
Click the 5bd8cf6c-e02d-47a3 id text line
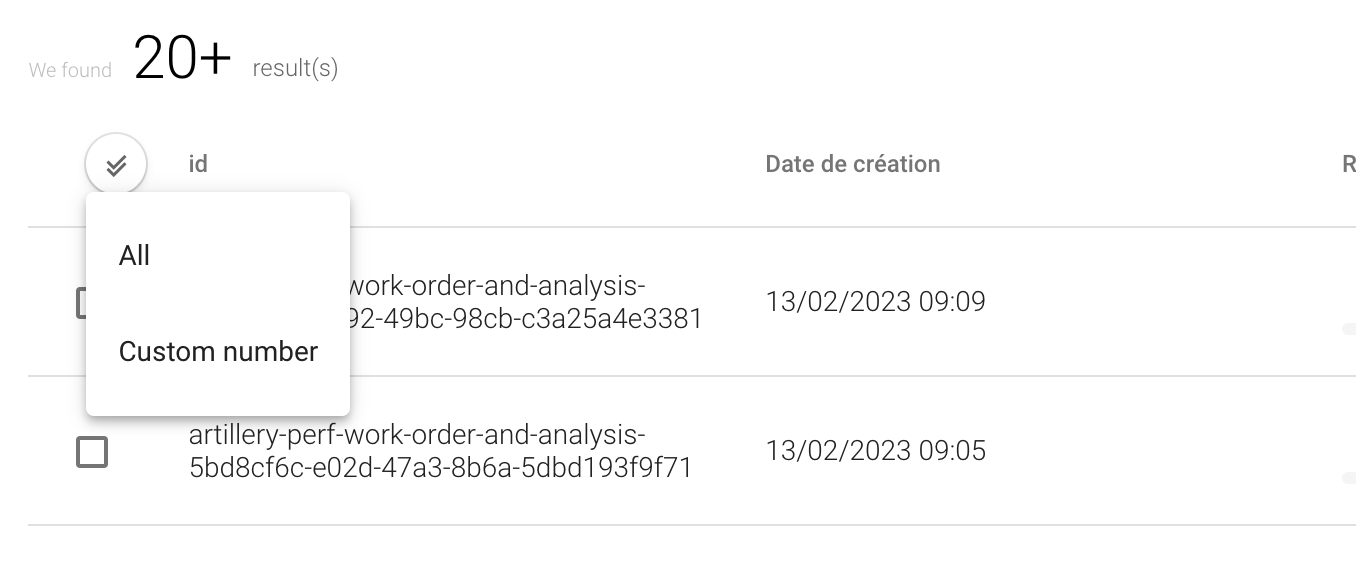point(440,468)
